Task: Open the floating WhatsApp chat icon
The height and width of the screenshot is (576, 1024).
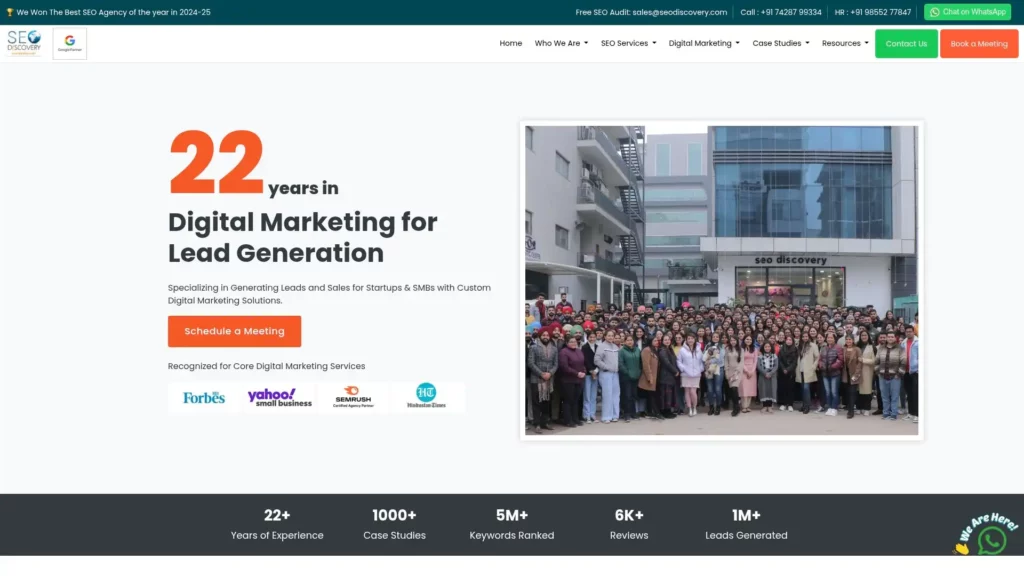Action: pos(991,541)
